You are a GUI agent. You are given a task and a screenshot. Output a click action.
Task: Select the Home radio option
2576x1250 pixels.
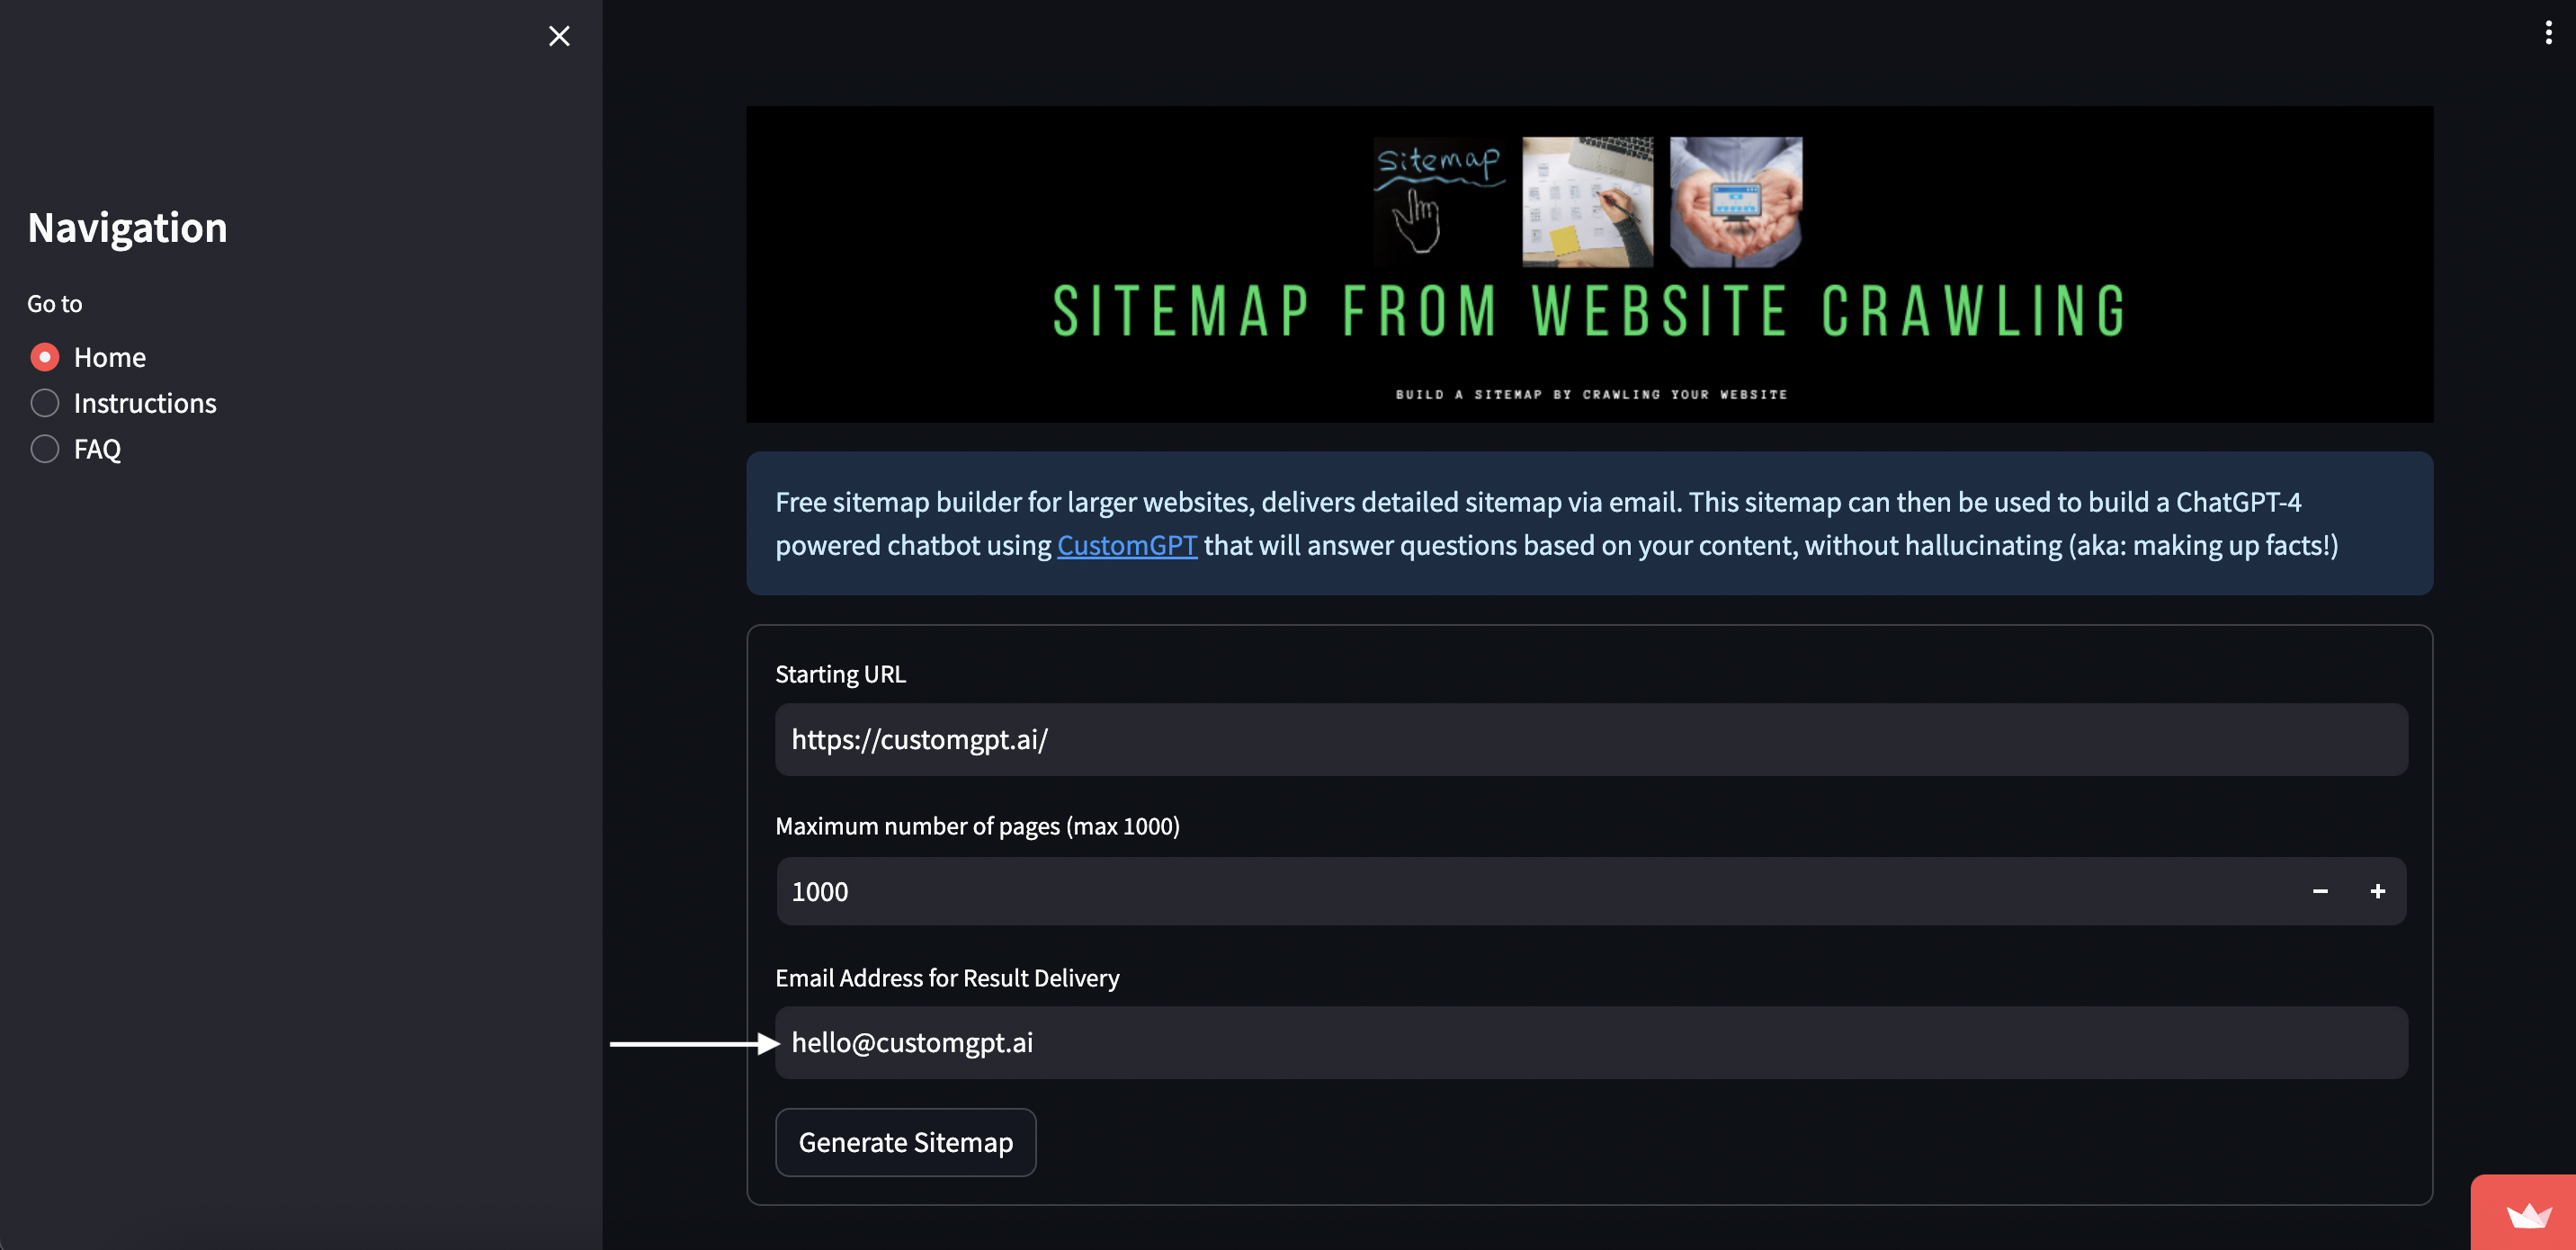coord(45,357)
